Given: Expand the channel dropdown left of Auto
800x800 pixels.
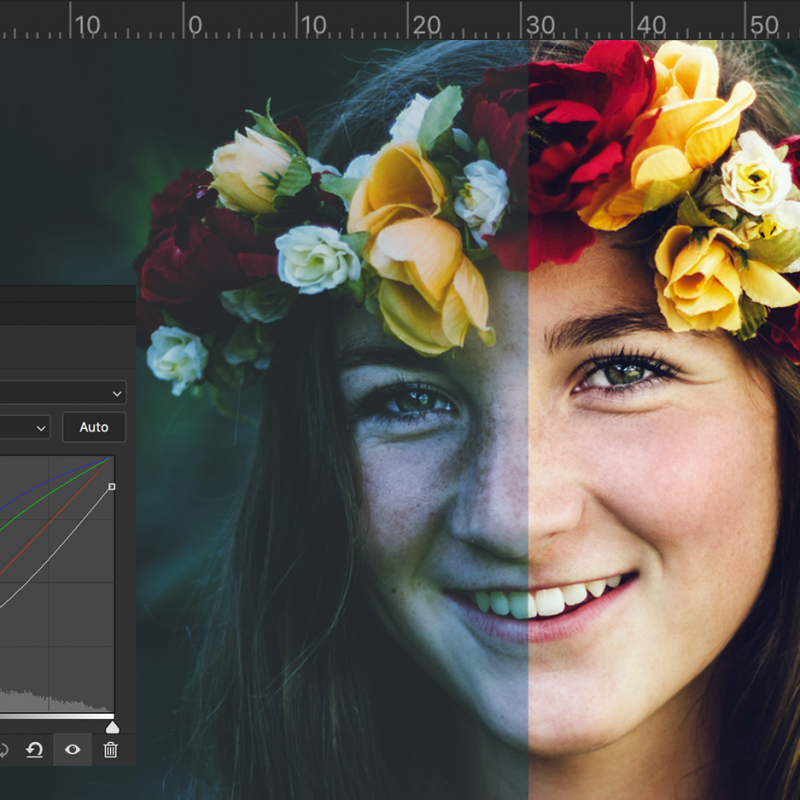Looking at the screenshot, I should click(x=24, y=427).
